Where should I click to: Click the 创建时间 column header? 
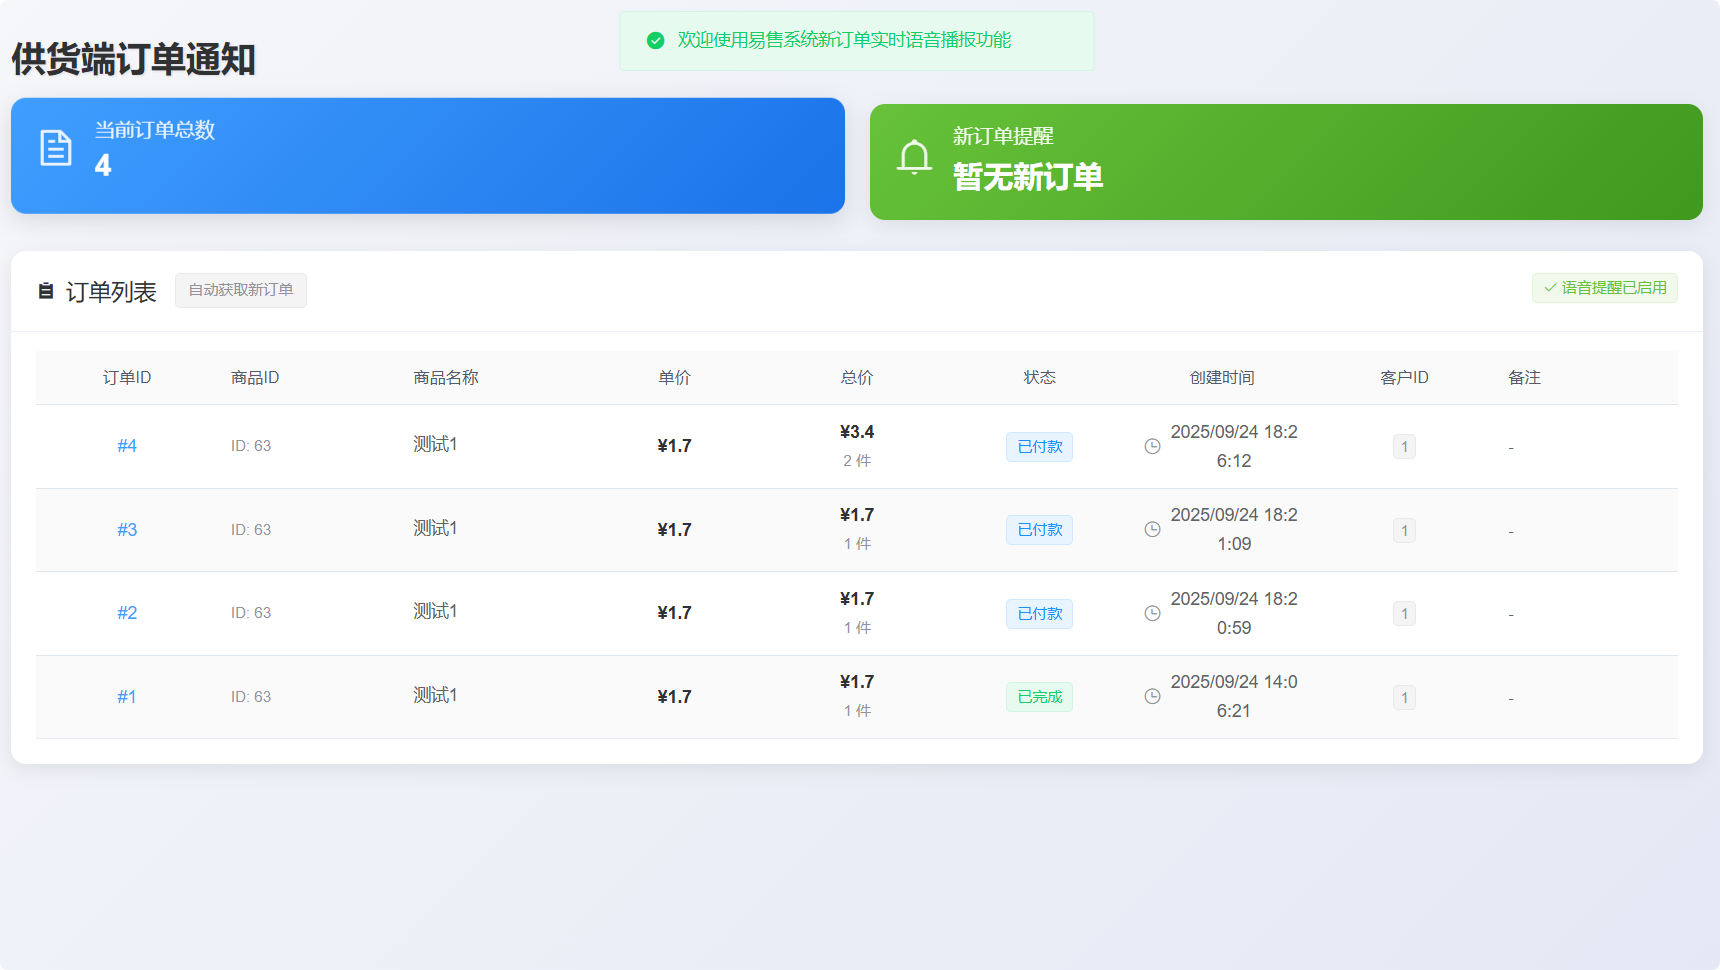tap(1221, 377)
